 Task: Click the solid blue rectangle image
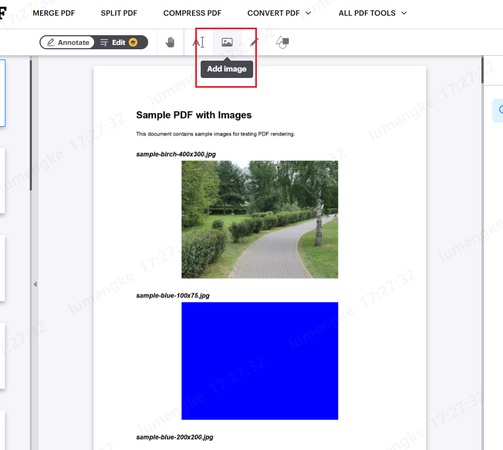(x=260, y=361)
